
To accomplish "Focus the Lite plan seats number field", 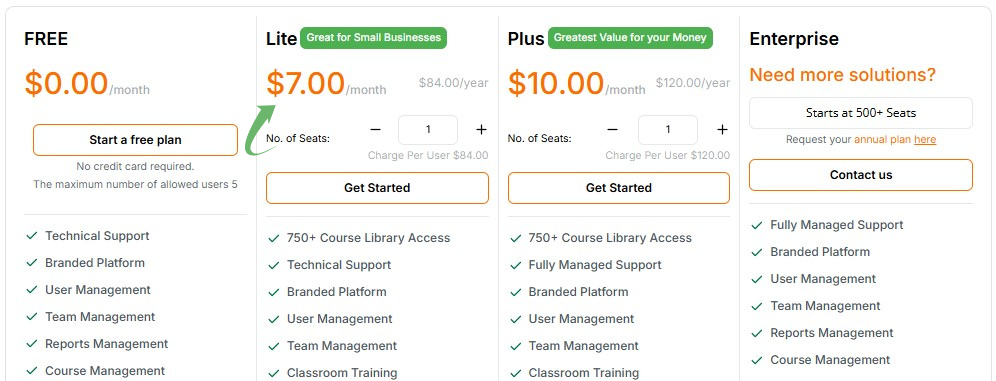I will click(x=428, y=130).
